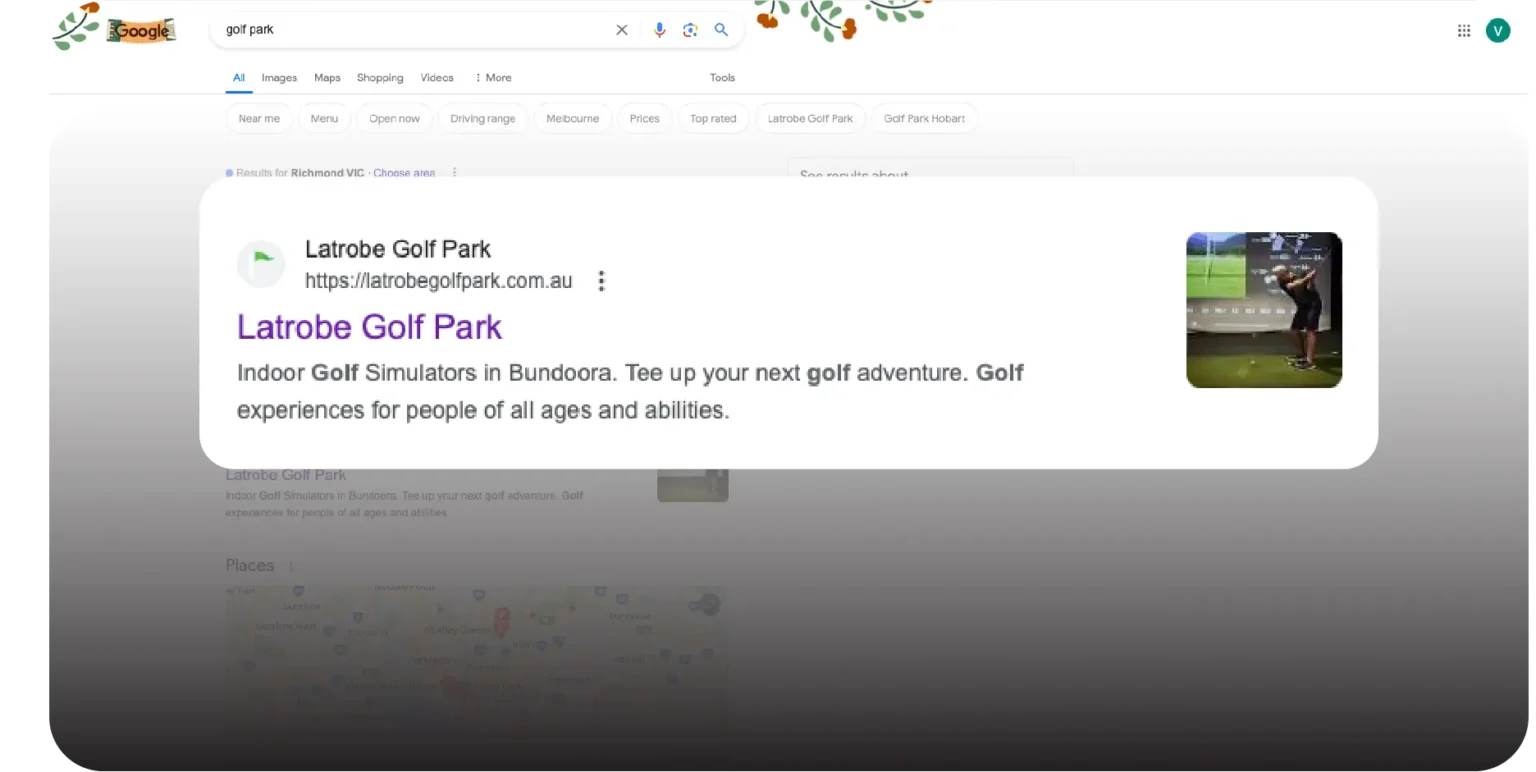Apply the Near me filter chip
The height and width of the screenshot is (772, 1536).
259,119
